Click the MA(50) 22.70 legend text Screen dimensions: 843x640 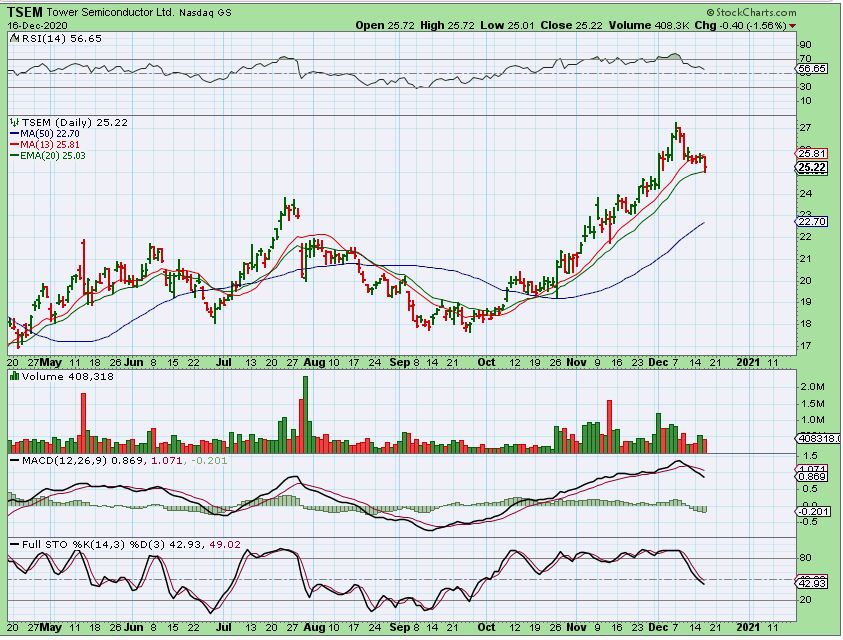point(50,134)
